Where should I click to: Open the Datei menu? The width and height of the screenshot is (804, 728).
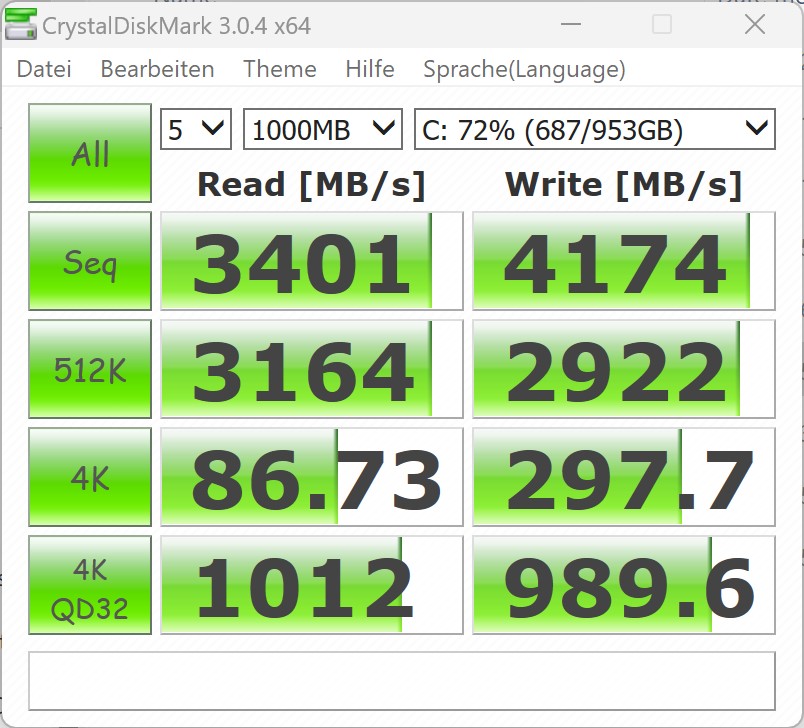[44, 69]
